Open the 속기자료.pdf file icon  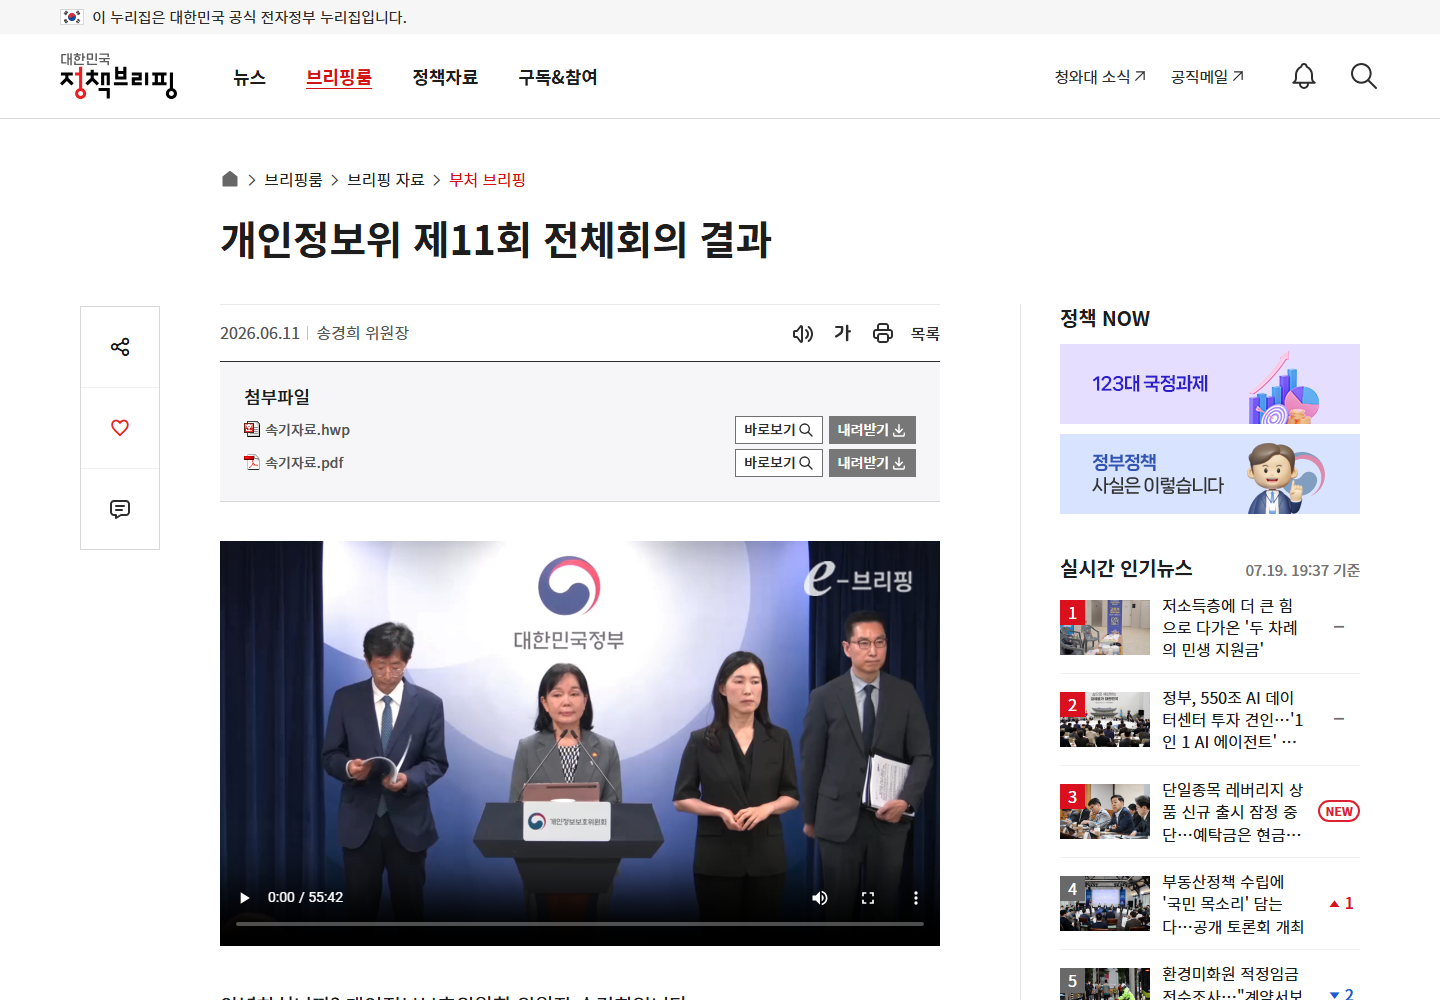tap(252, 462)
